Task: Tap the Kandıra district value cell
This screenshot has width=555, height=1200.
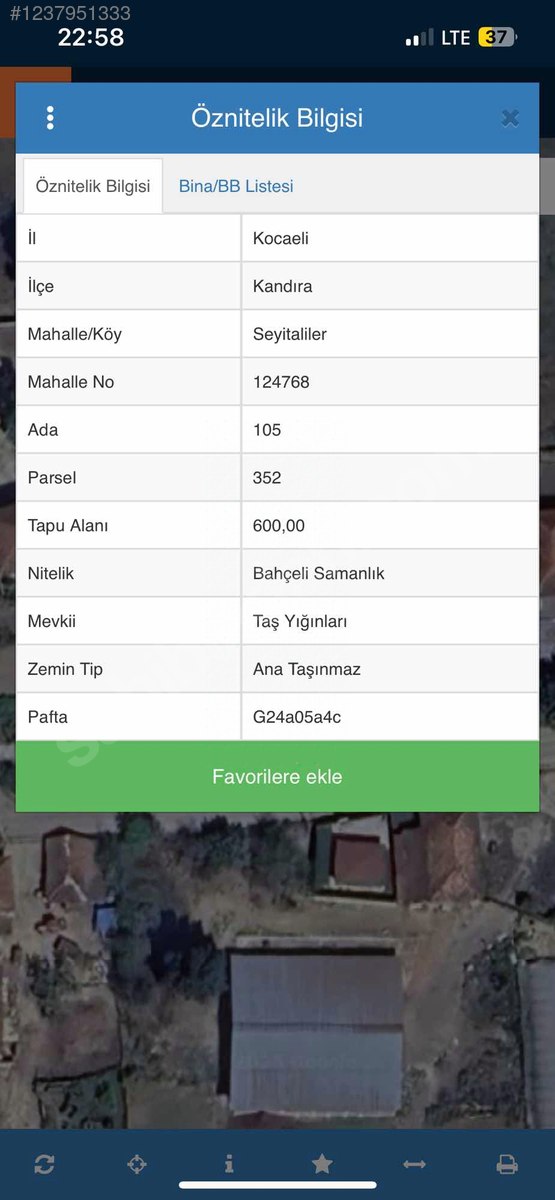Action: click(390, 286)
